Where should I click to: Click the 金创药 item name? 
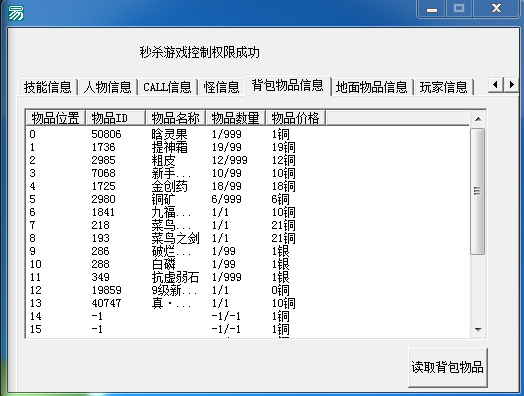coord(169,186)
